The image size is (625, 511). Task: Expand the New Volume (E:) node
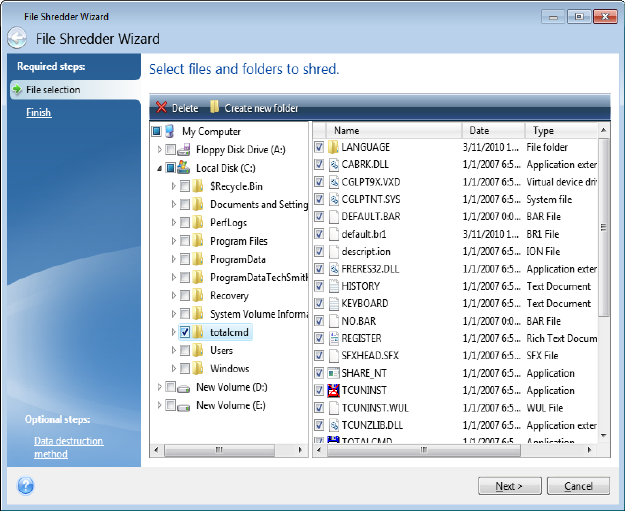[159, 405]
